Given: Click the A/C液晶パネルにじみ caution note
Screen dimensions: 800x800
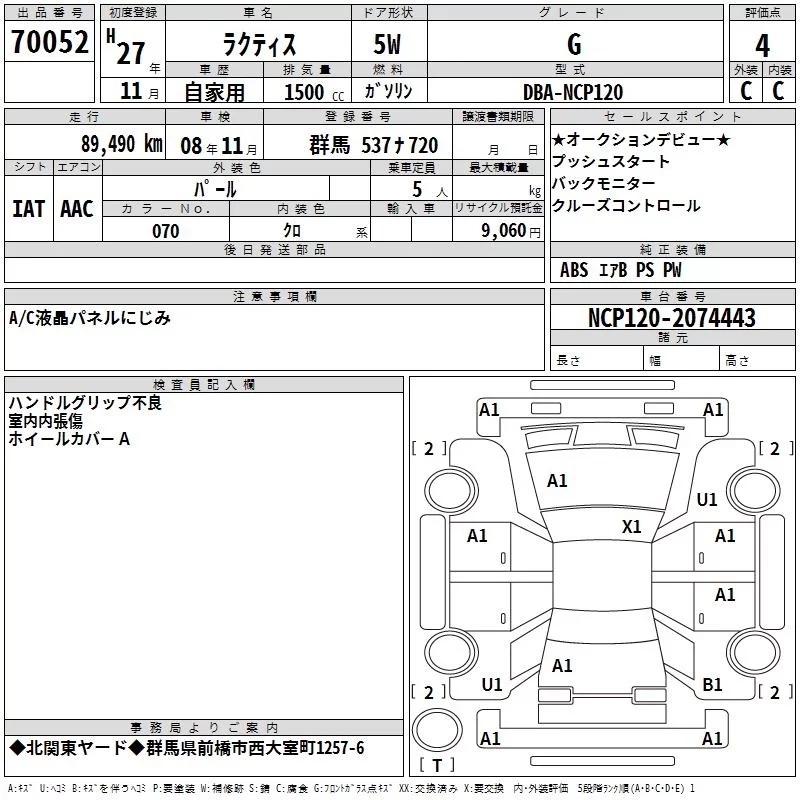Looking at the screenshot, I should pyautogui.click(x=90, y=318).
